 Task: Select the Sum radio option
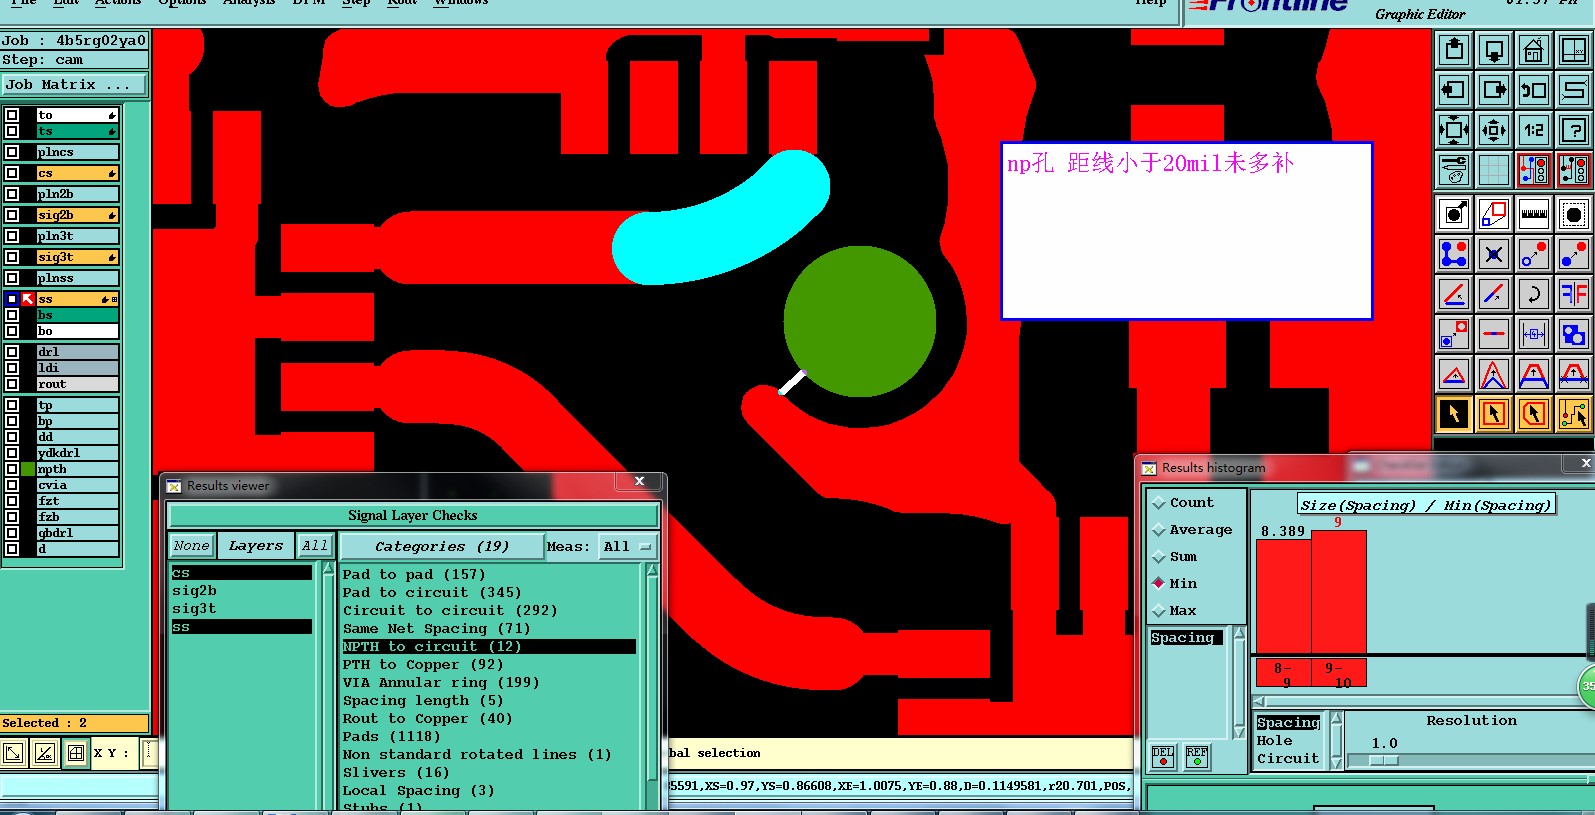pyautogui.click(x=1175, y=557)
